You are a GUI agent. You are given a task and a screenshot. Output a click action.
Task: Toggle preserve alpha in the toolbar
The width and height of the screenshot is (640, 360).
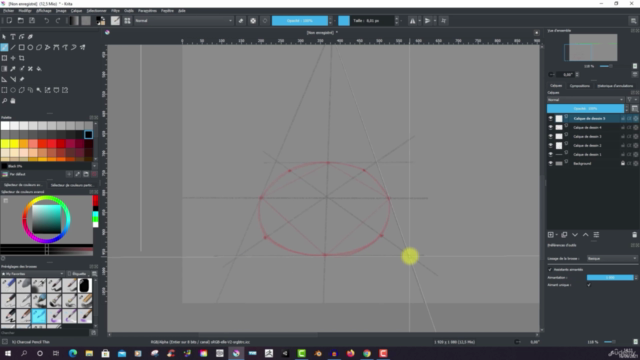[x=253, y=20]
